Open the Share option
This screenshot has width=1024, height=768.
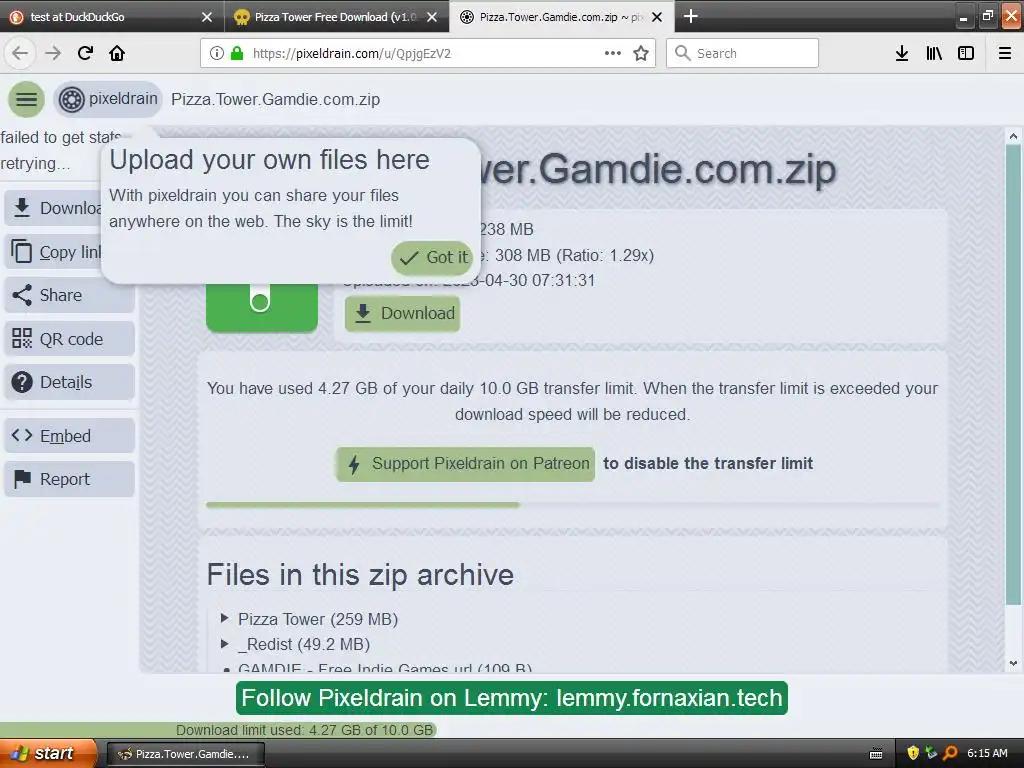(69, 295)
